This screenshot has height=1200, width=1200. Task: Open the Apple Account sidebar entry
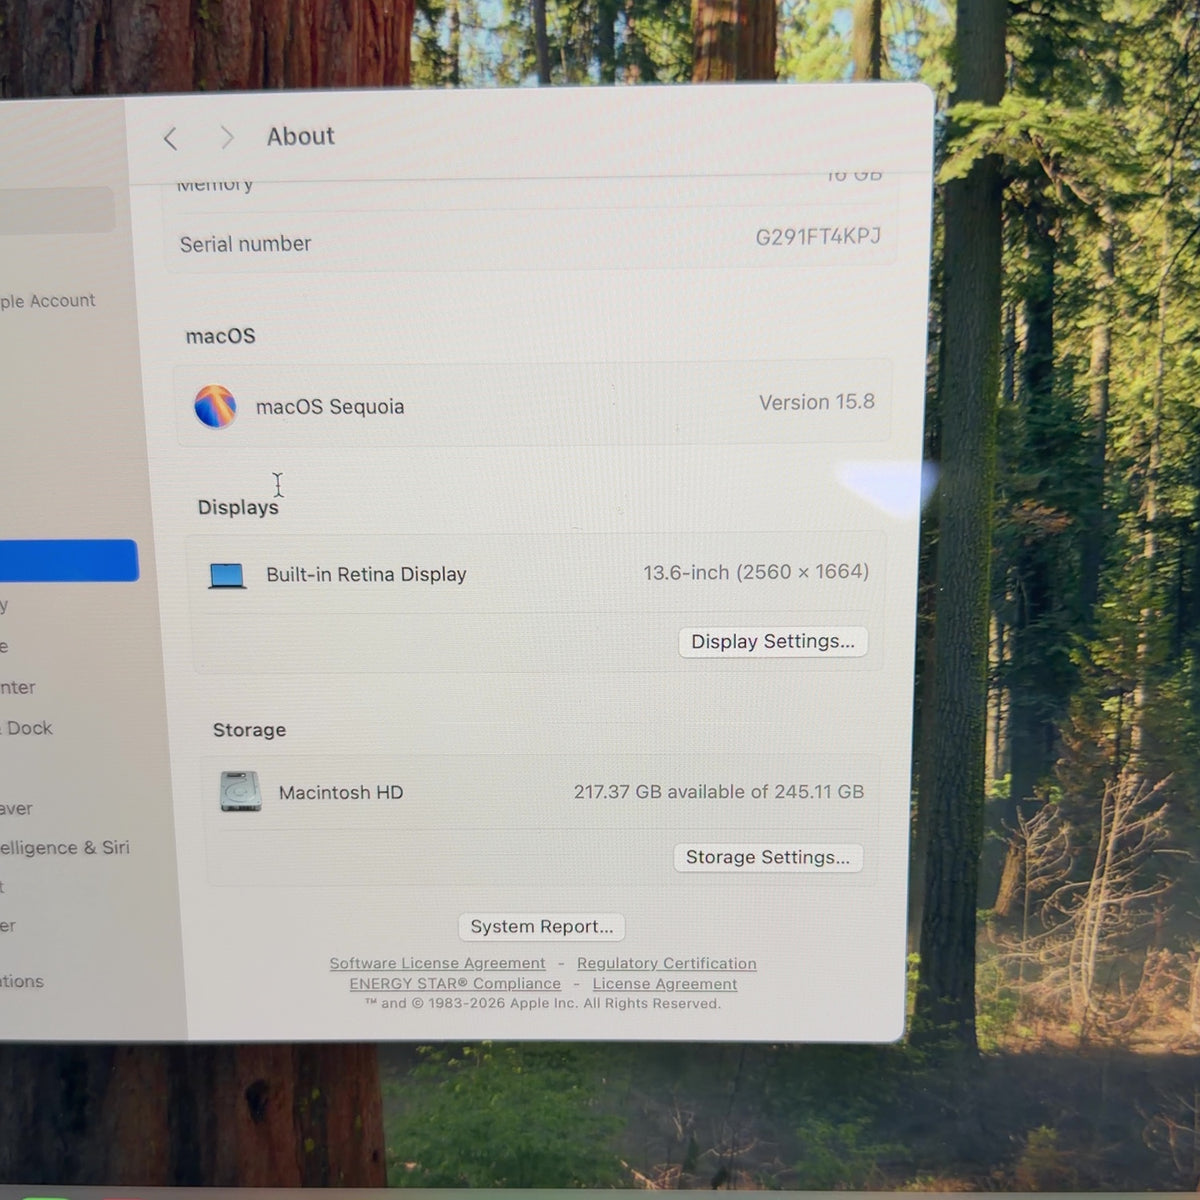[x=48, y=301]
